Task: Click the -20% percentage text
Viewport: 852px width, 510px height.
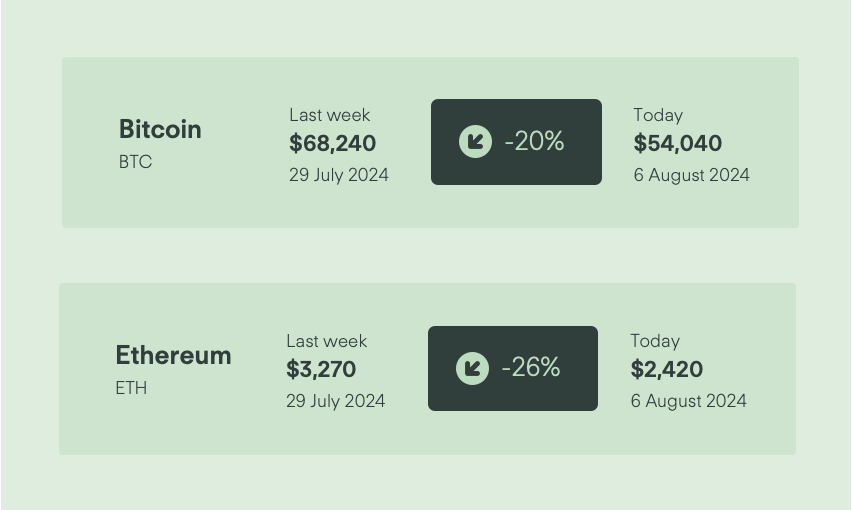Action: click(x=535, y=141)
